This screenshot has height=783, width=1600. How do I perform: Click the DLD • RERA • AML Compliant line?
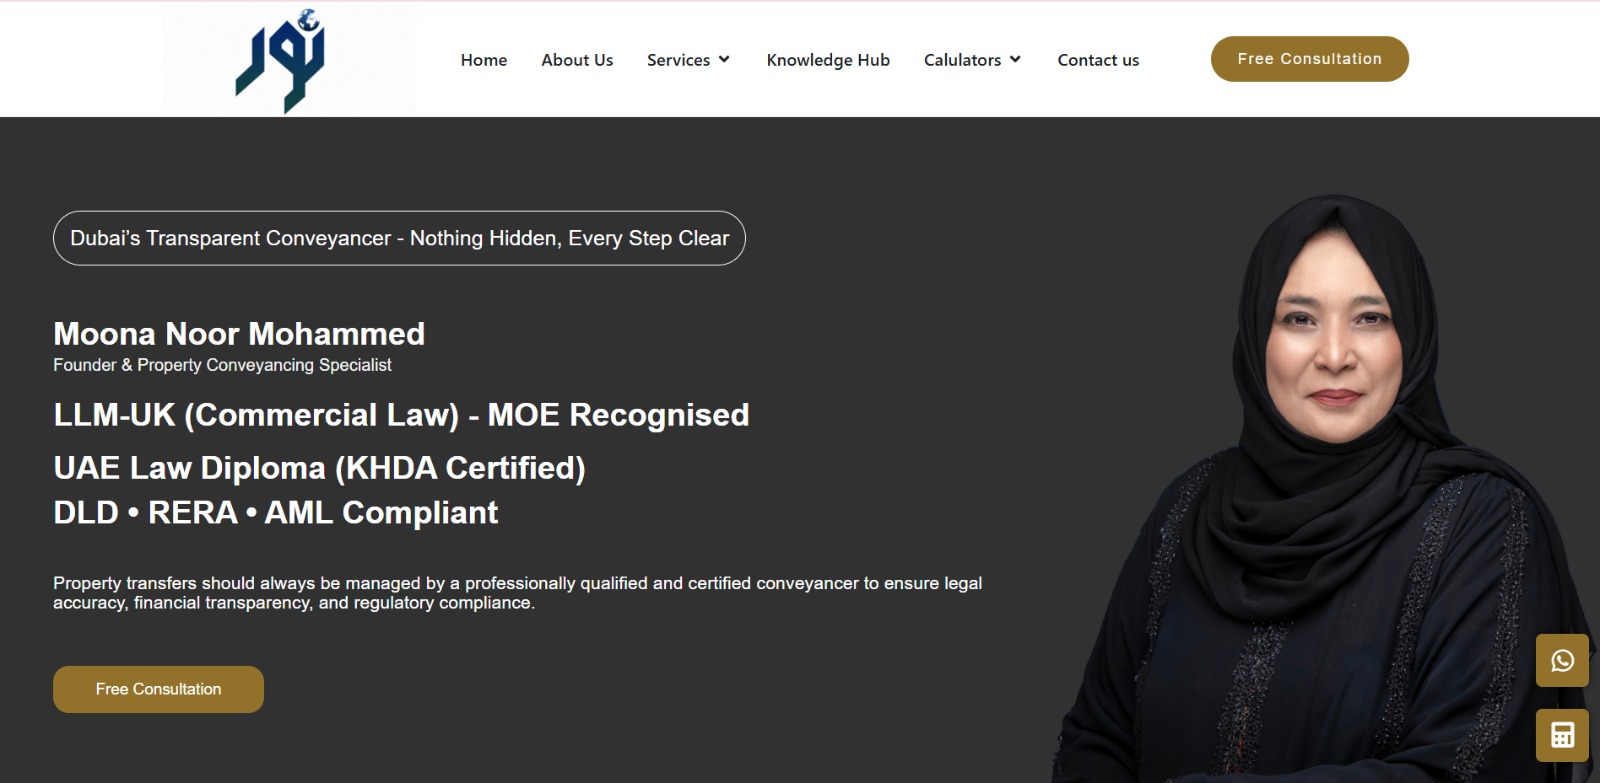(275, 512)
